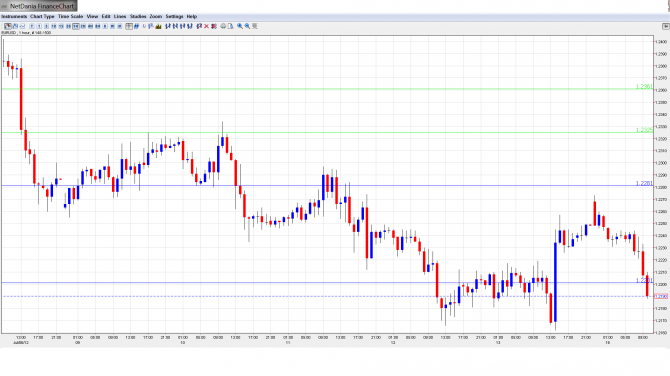Click the red current price tag on axis
670x376 pixels.
point(661,296)
